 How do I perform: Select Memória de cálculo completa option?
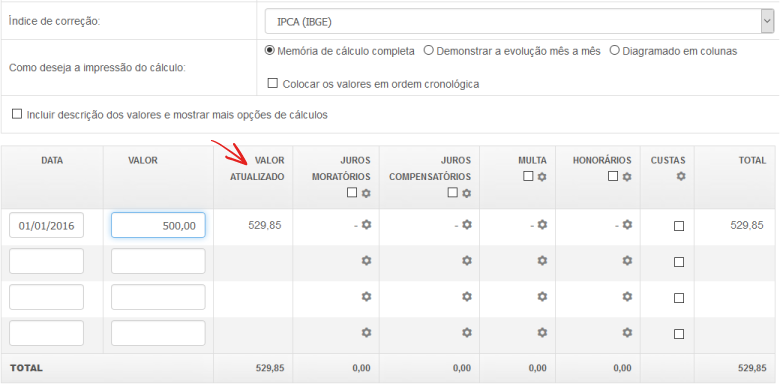[270, 50]
